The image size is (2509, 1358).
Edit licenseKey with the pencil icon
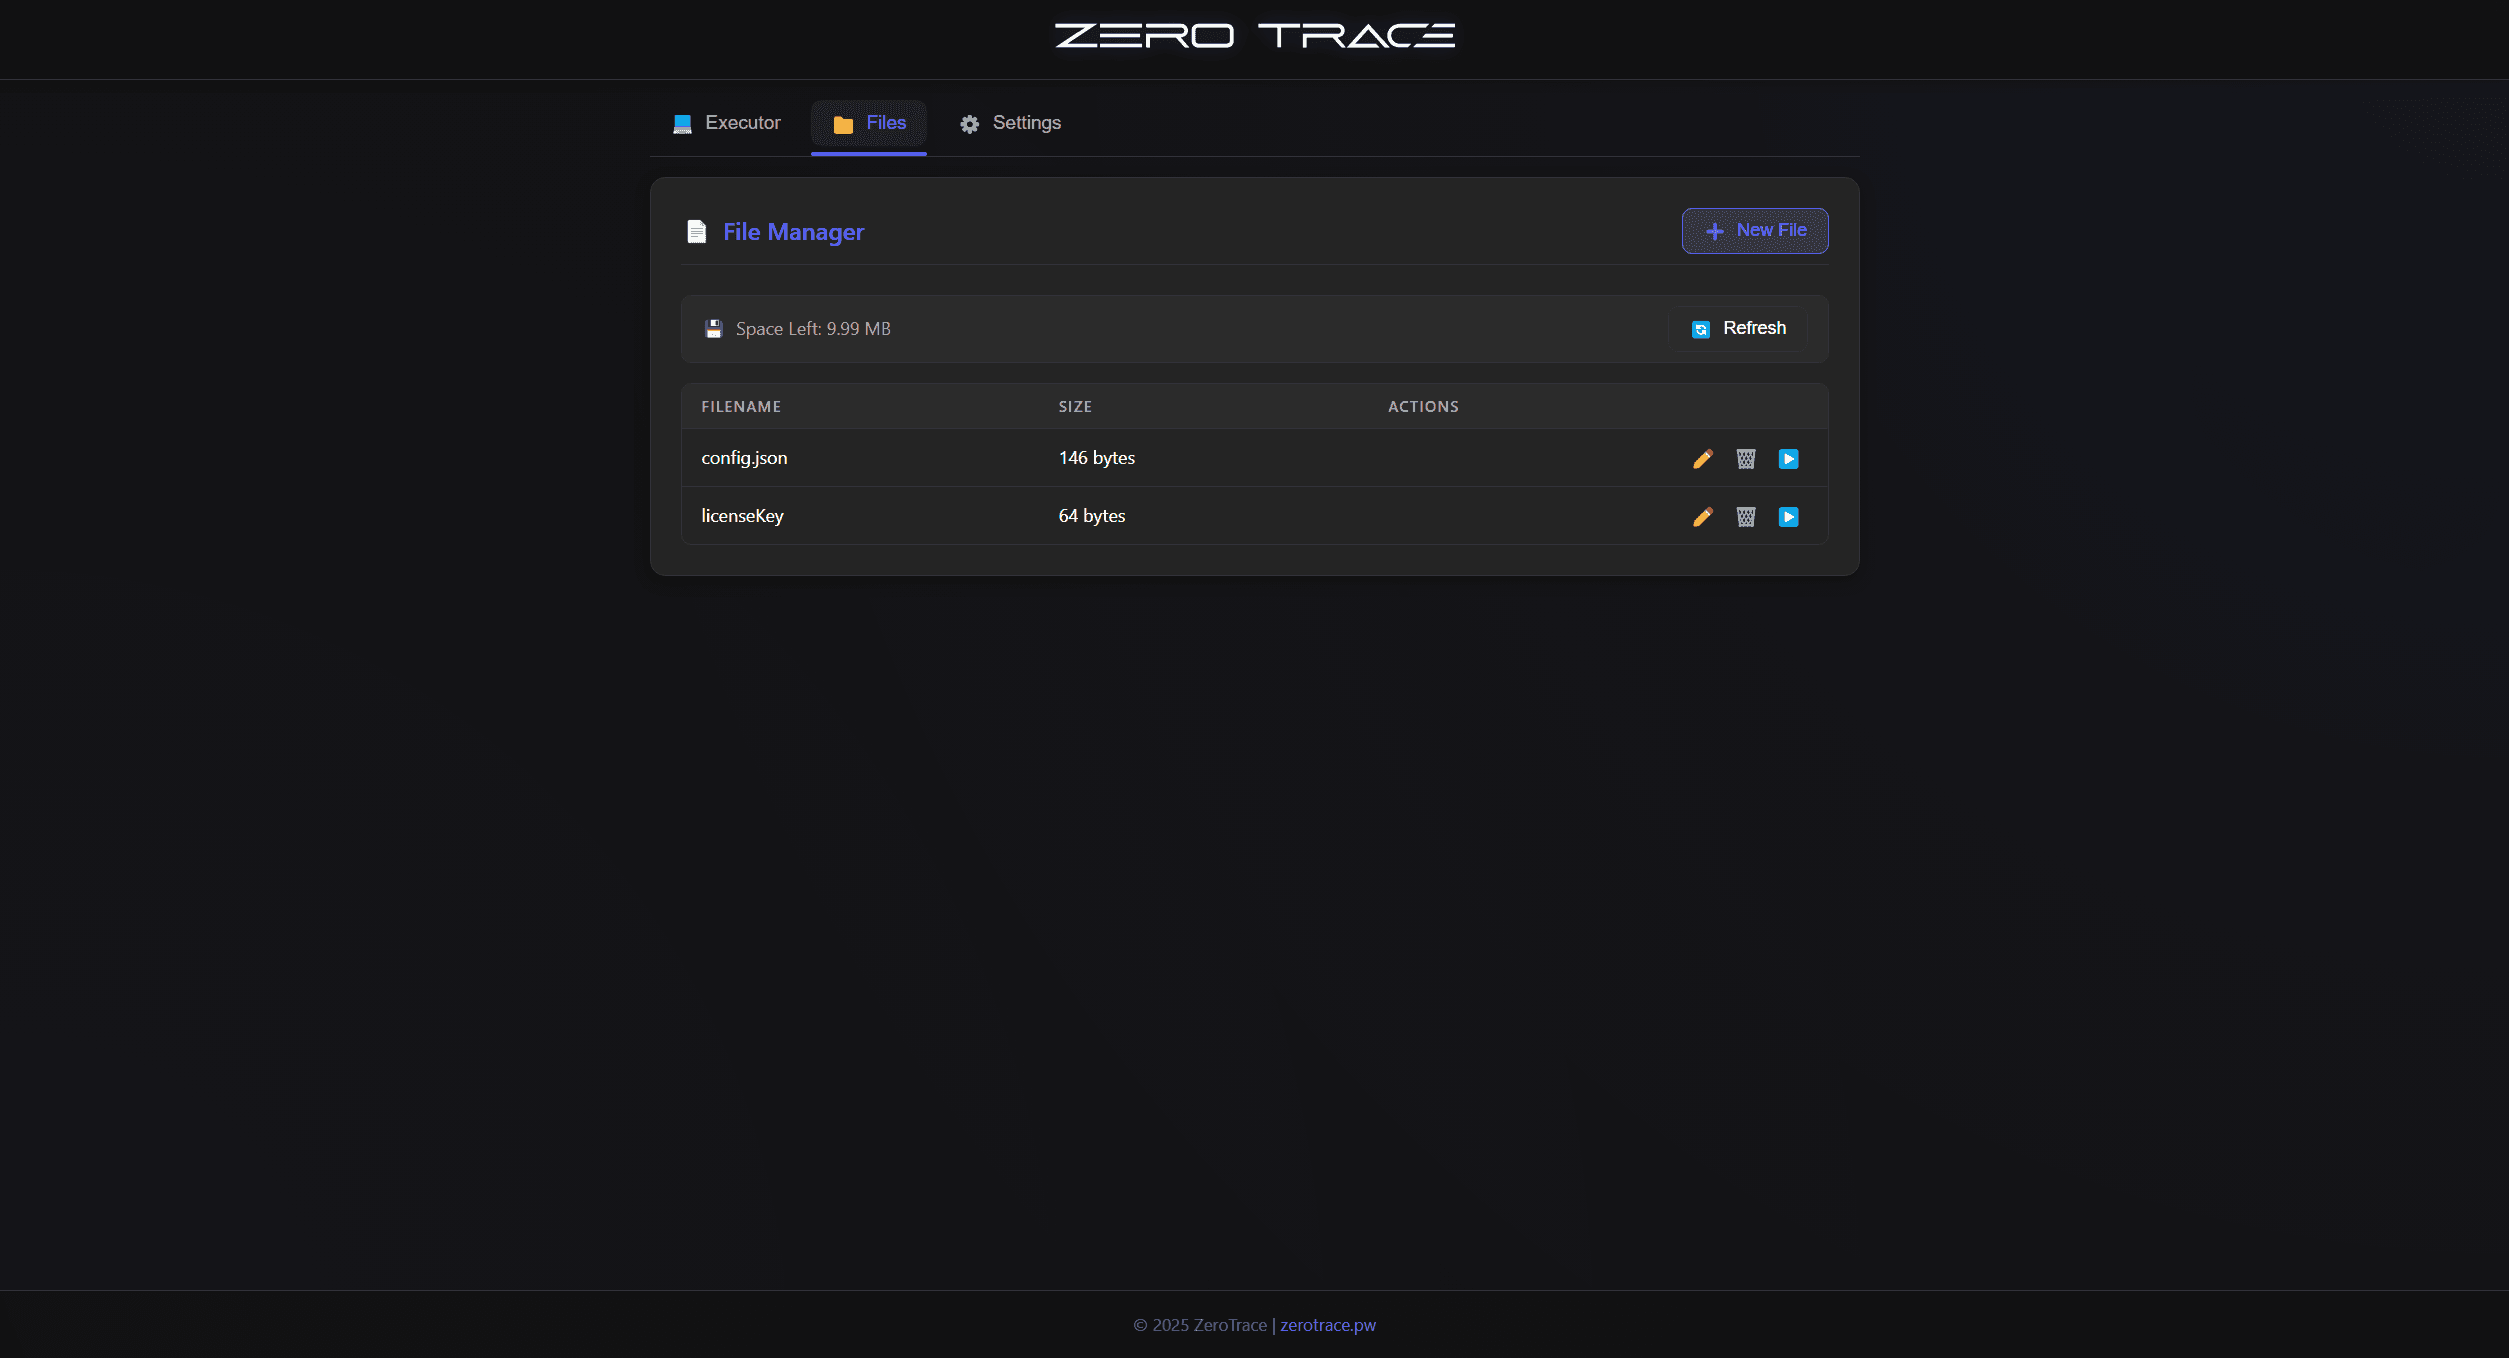pyautogui.click(x=1702, y=517)
